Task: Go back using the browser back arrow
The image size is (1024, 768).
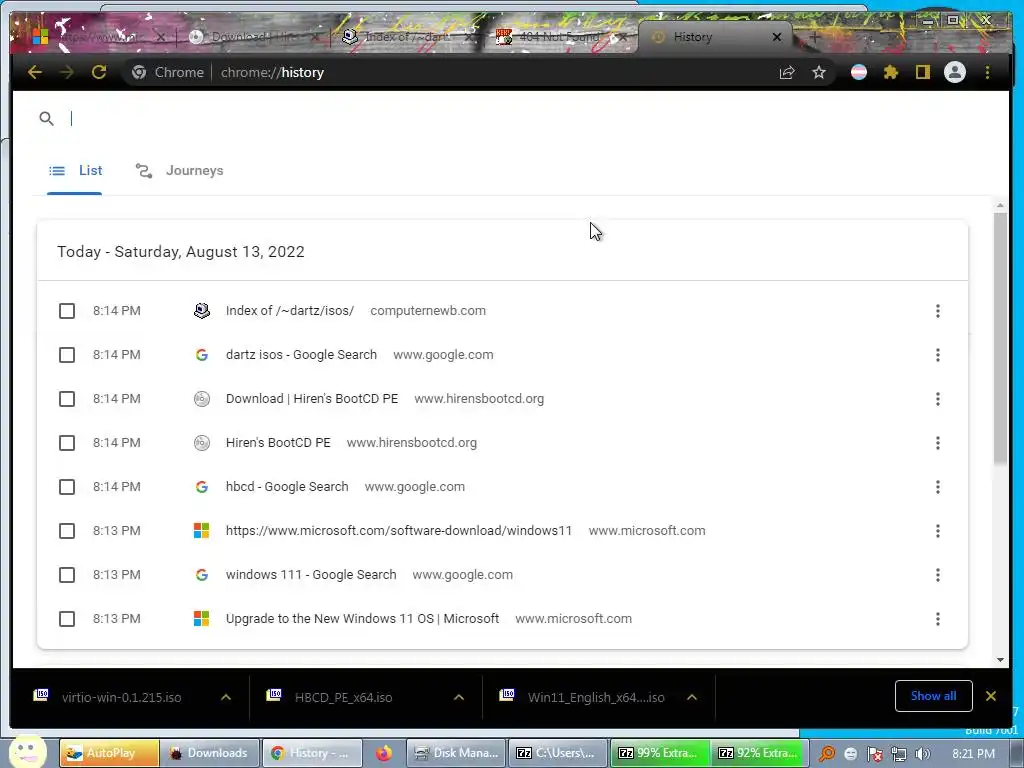Action: 35,72
